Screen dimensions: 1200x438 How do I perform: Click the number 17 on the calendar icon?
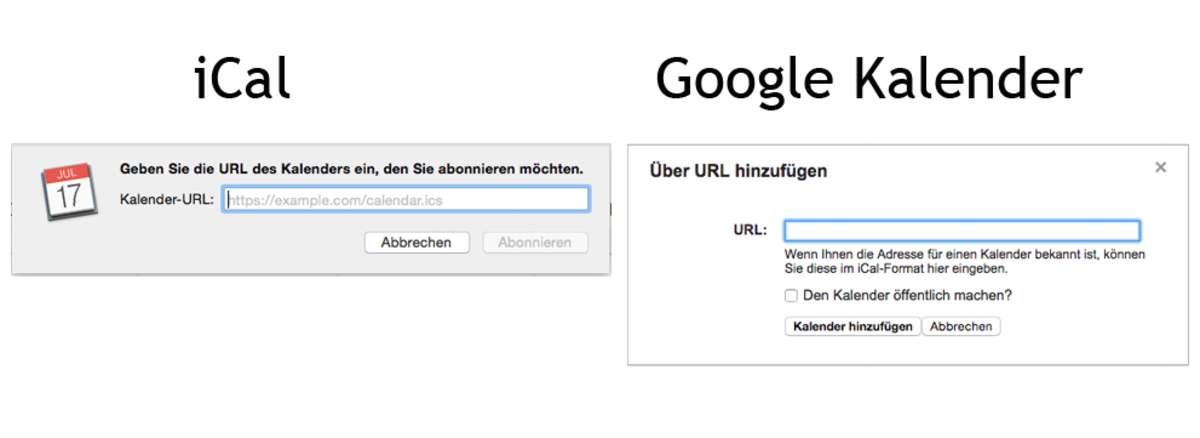(x=68, y=196)
